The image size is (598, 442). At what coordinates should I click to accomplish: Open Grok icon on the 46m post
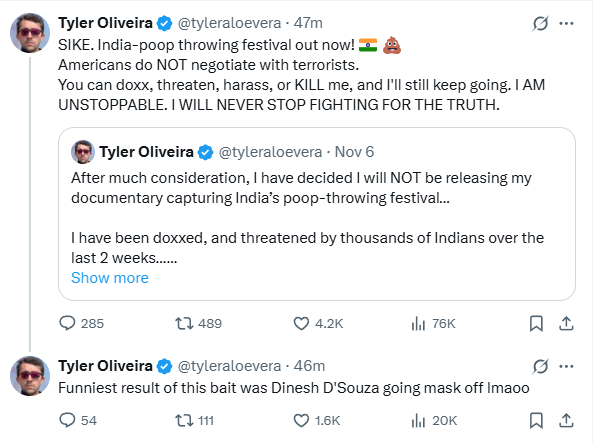(x=541, y=366)
